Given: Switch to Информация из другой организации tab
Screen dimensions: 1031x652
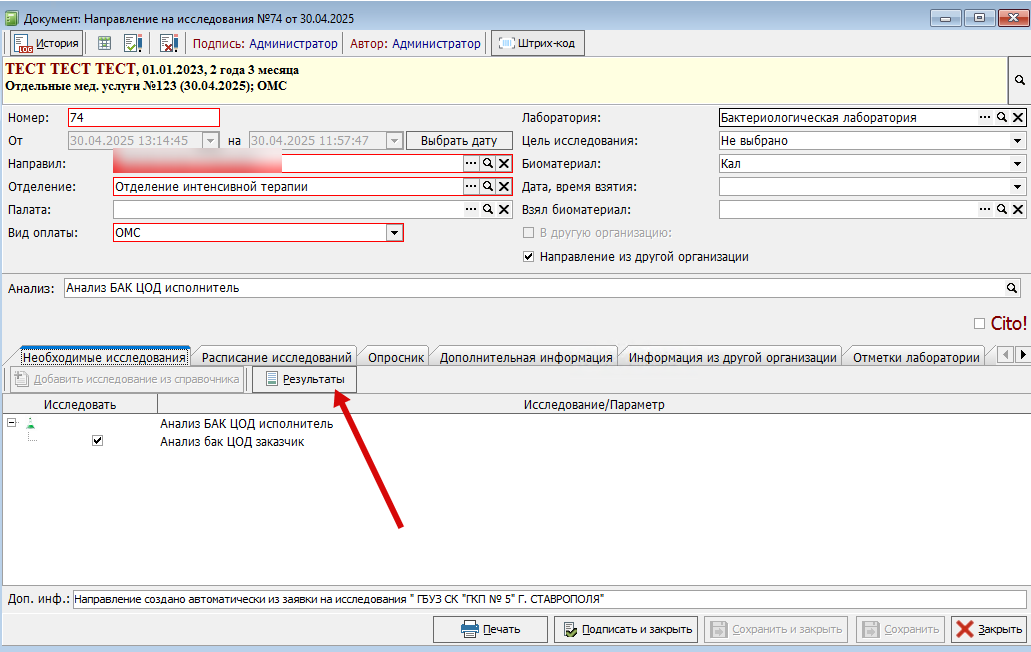Looking at the screenshot, I should click(x=732, y=358).
